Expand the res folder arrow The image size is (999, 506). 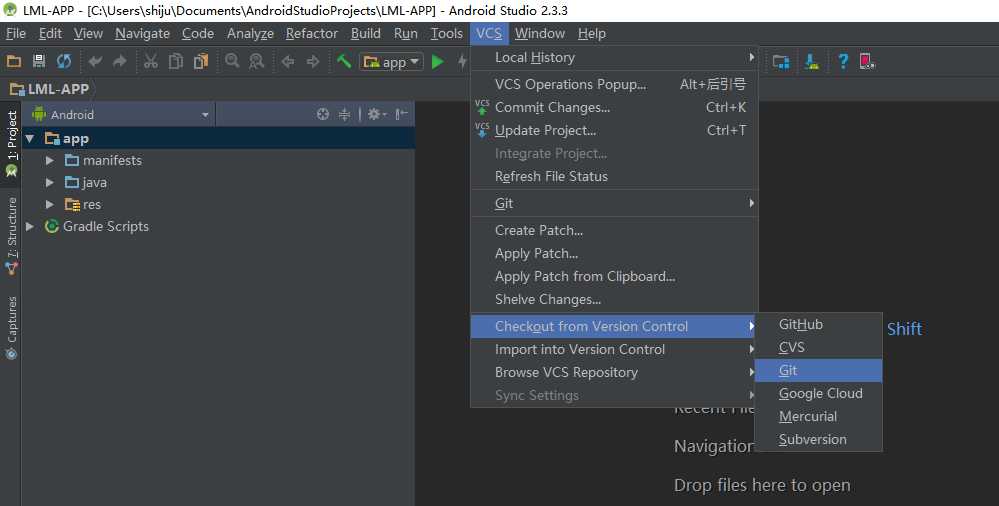[50, 205]
